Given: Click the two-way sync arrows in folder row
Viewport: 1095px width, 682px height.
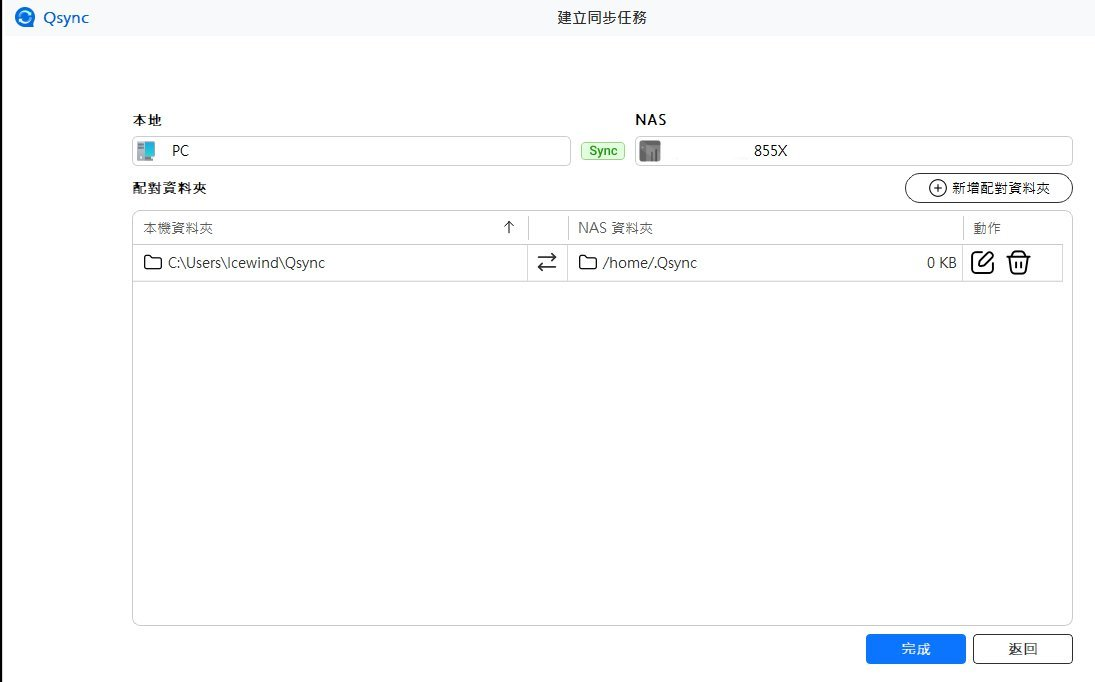Looking at the screenshot, I should [x=547, y=262].
